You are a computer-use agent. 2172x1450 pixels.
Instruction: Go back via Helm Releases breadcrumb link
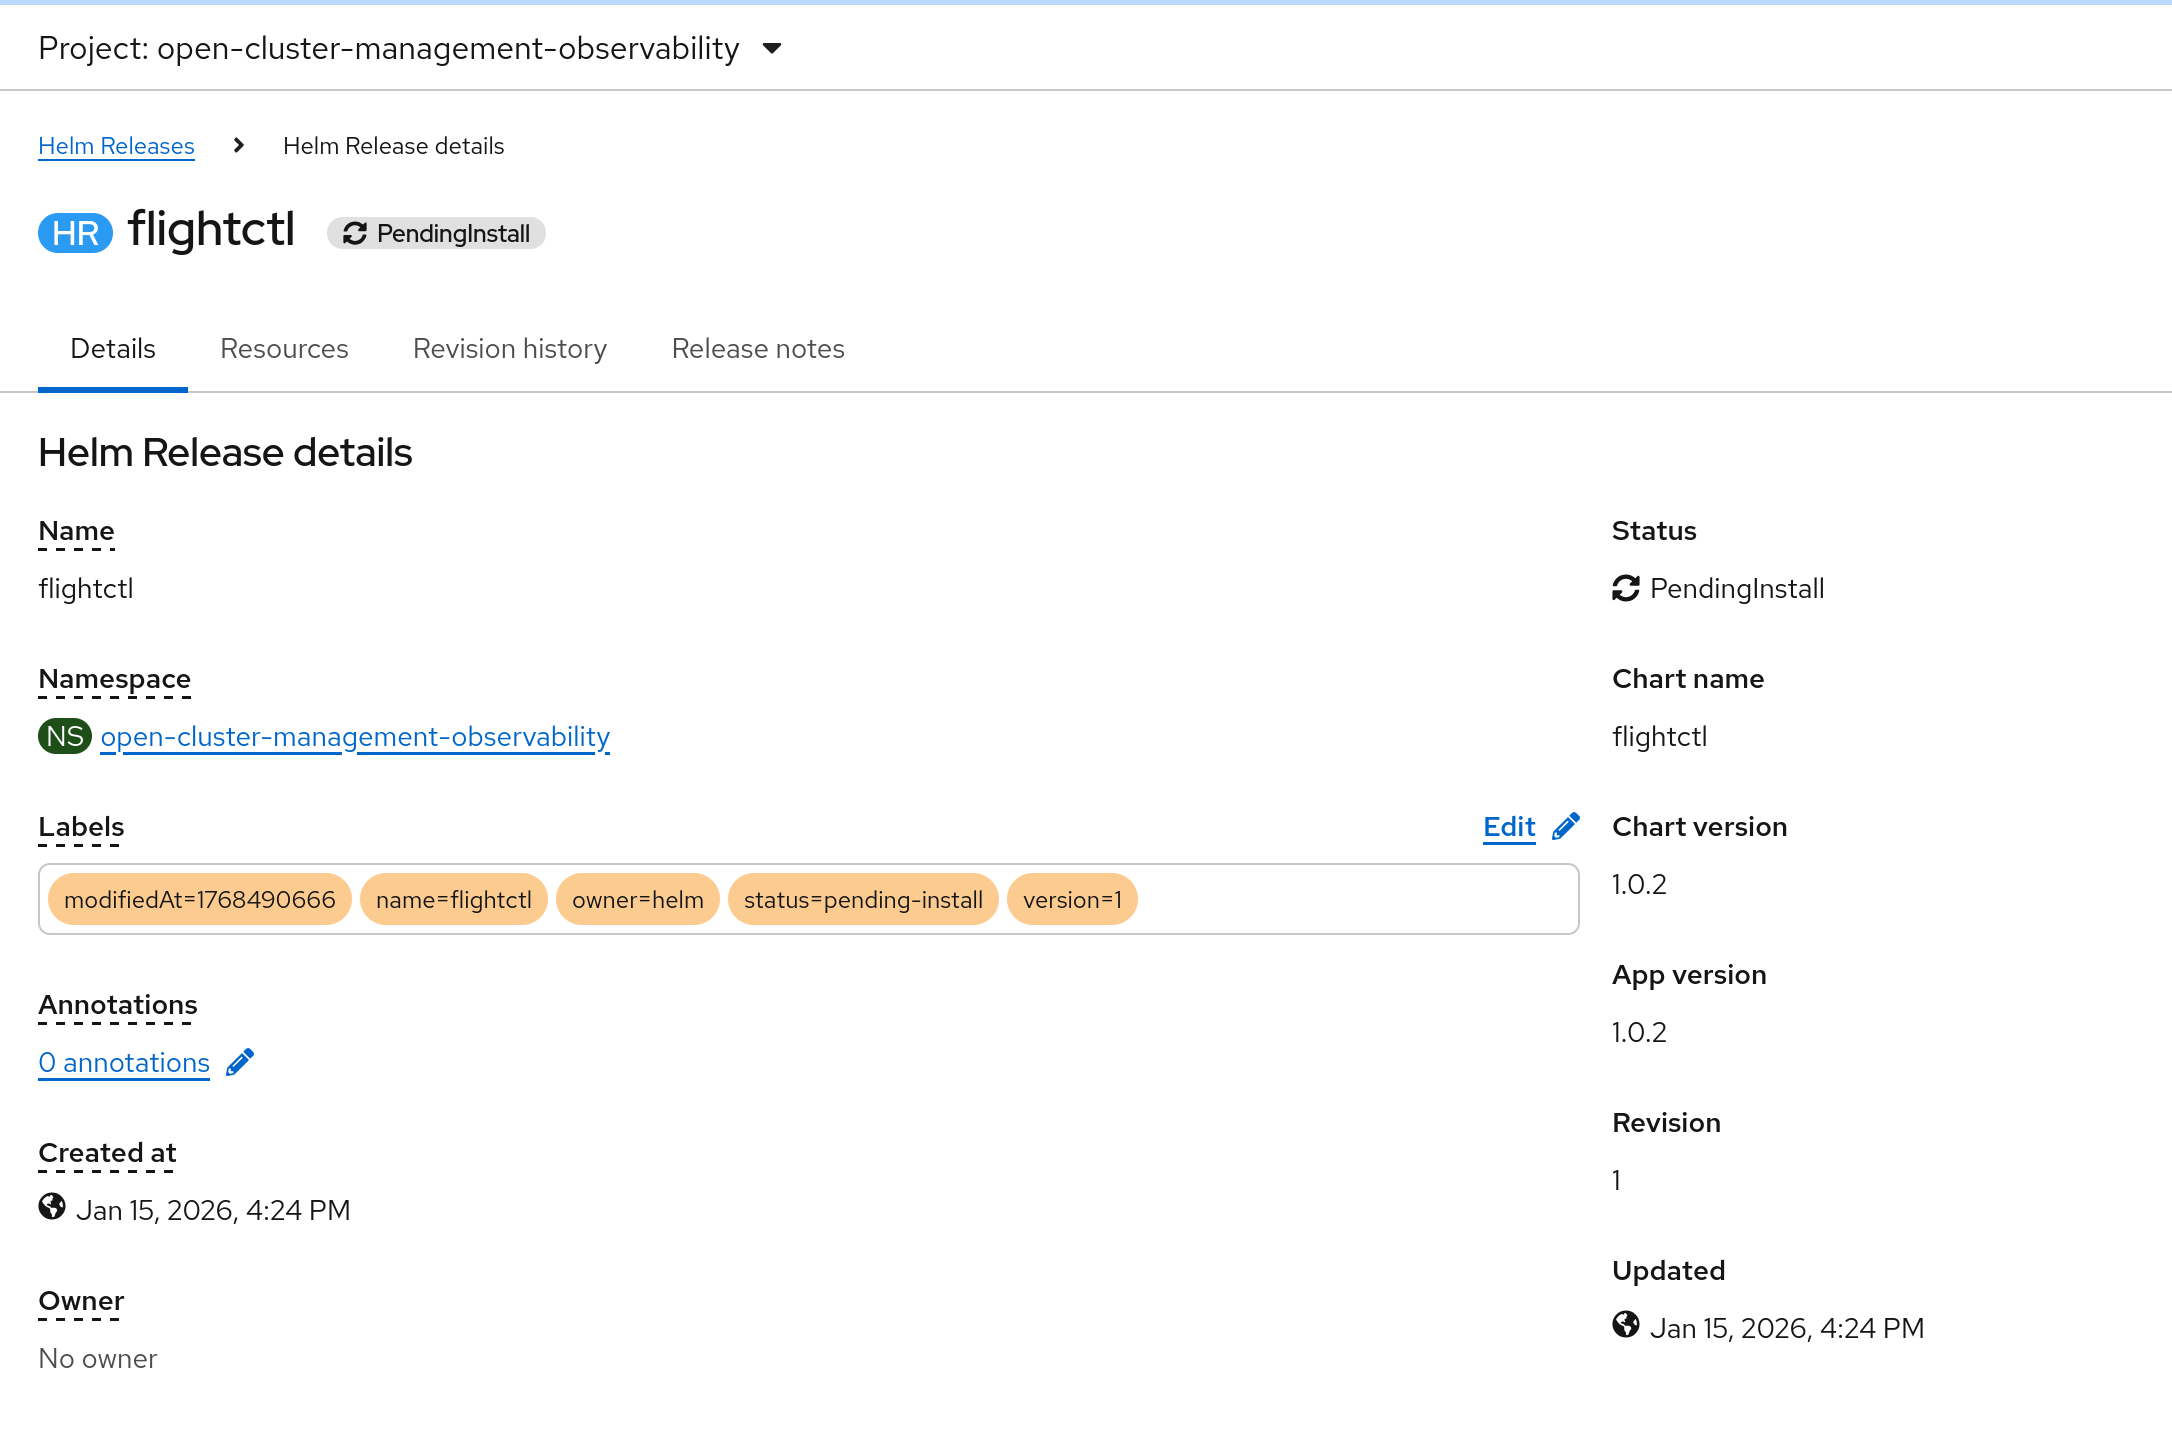click(116, 146)
